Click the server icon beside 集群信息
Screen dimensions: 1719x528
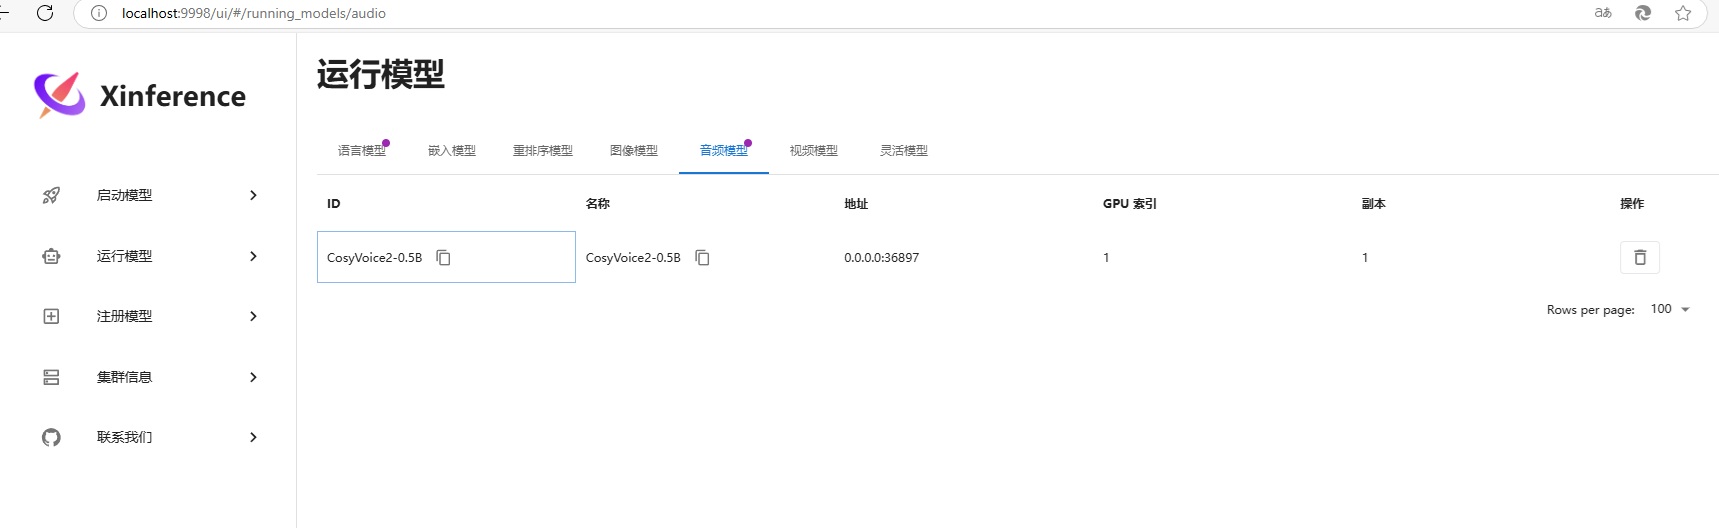(51, 377)
